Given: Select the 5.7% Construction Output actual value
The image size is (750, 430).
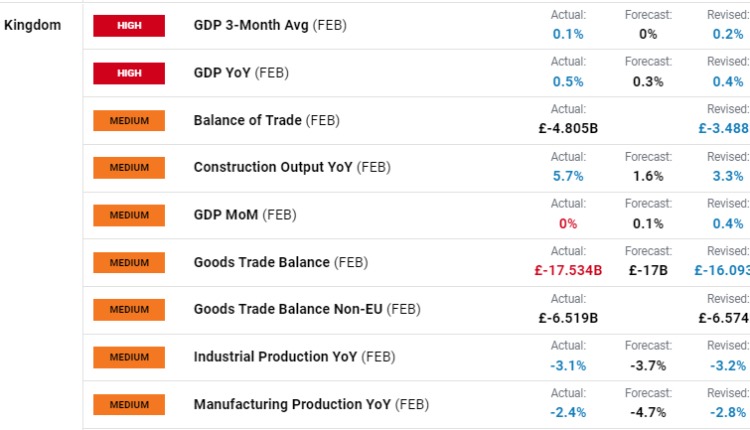Looking at the screenshot, I should (568, 176).
